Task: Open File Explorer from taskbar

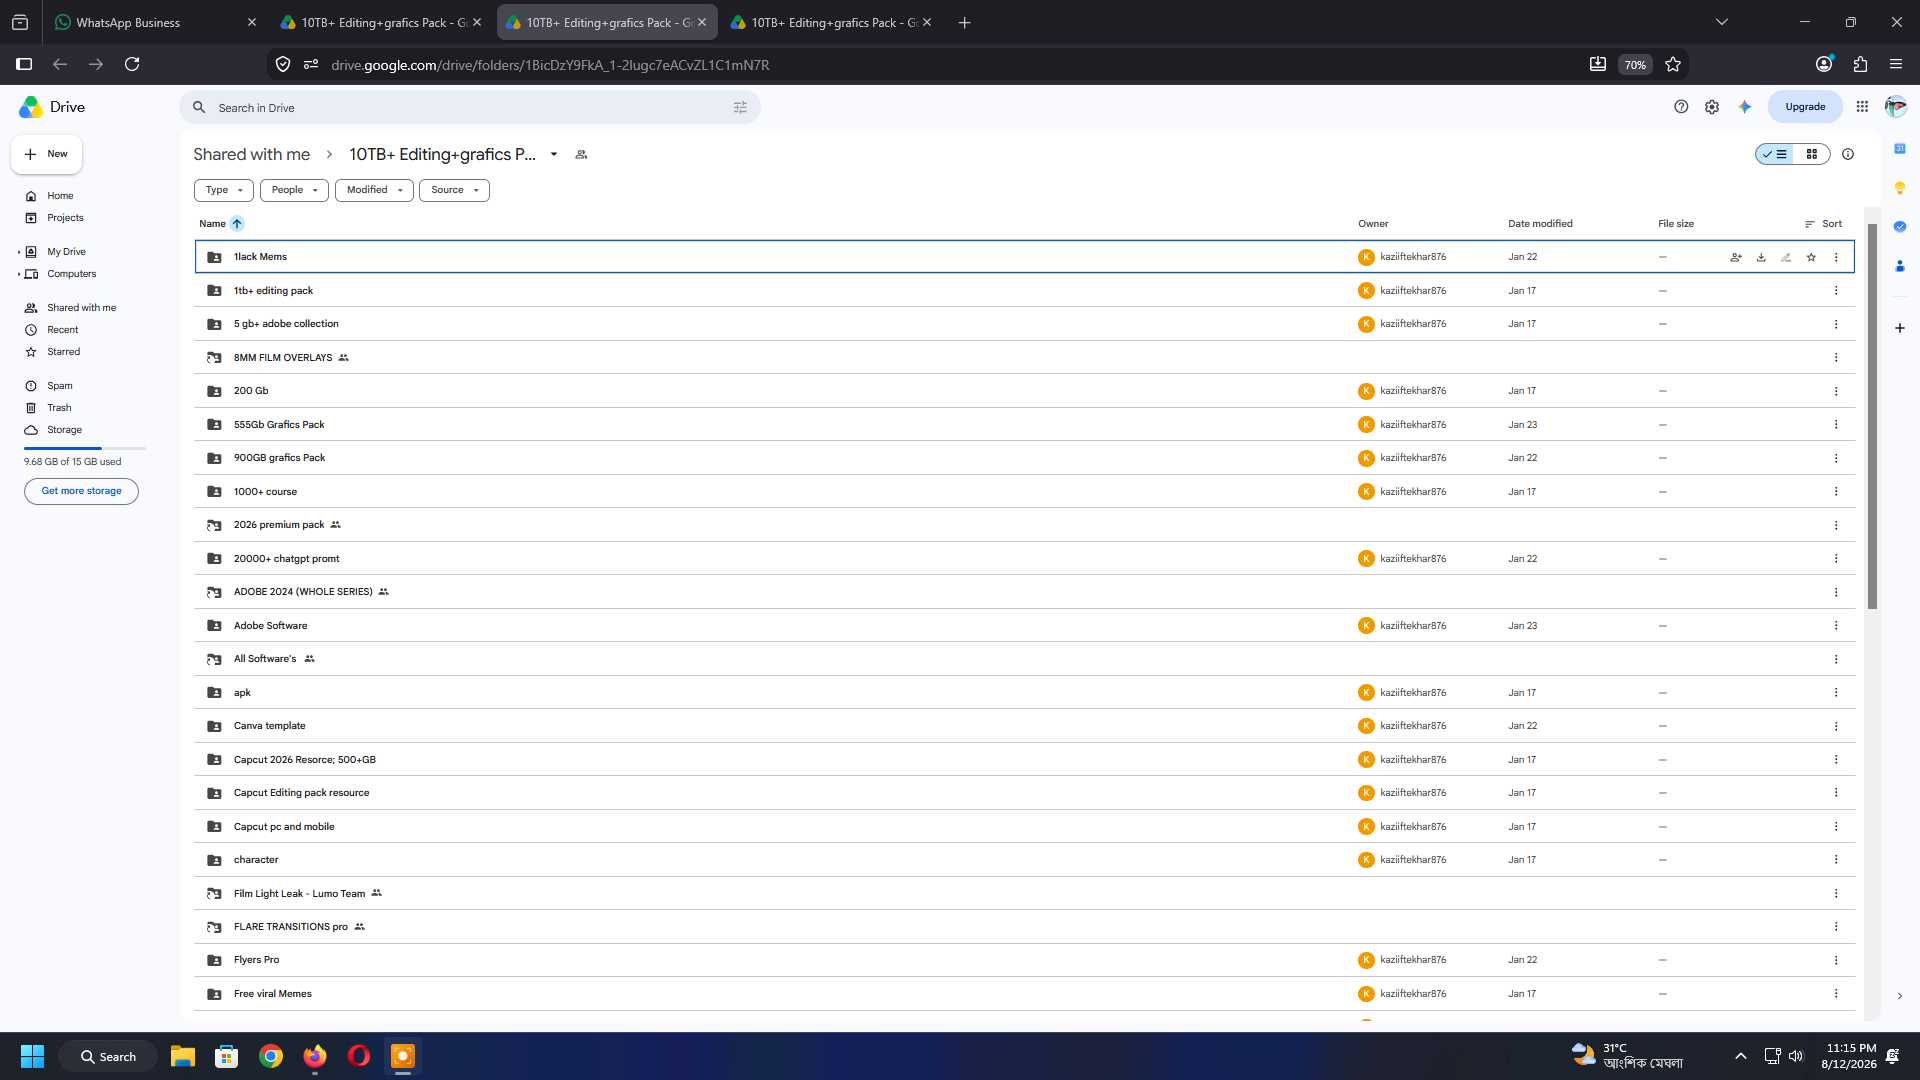Action: pyautogui.click(x=182, y=1056)
